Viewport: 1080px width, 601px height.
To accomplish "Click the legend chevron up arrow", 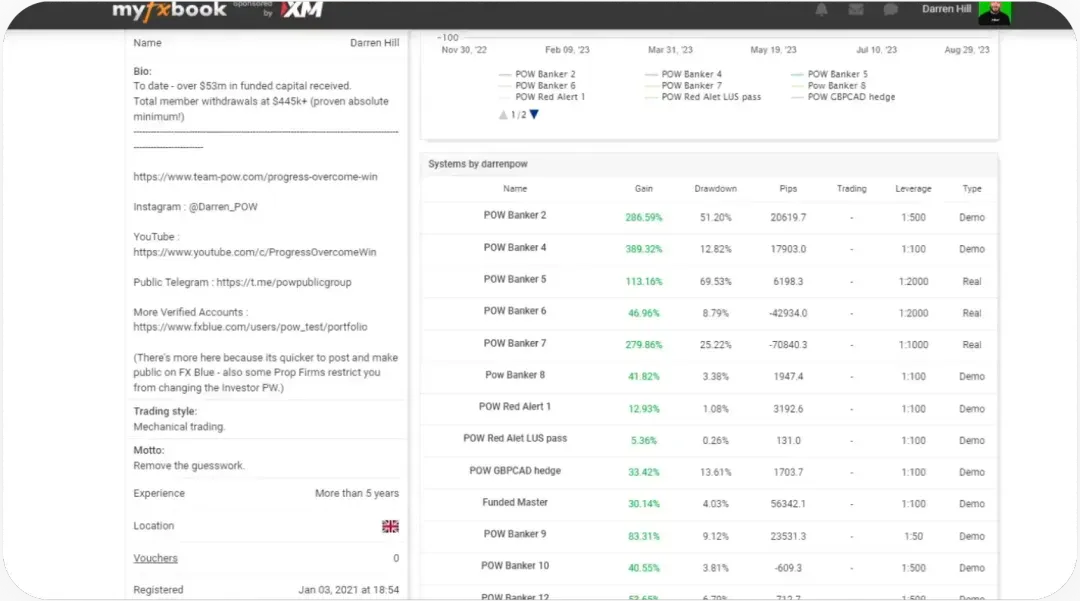I will click(x=503, y=114).
